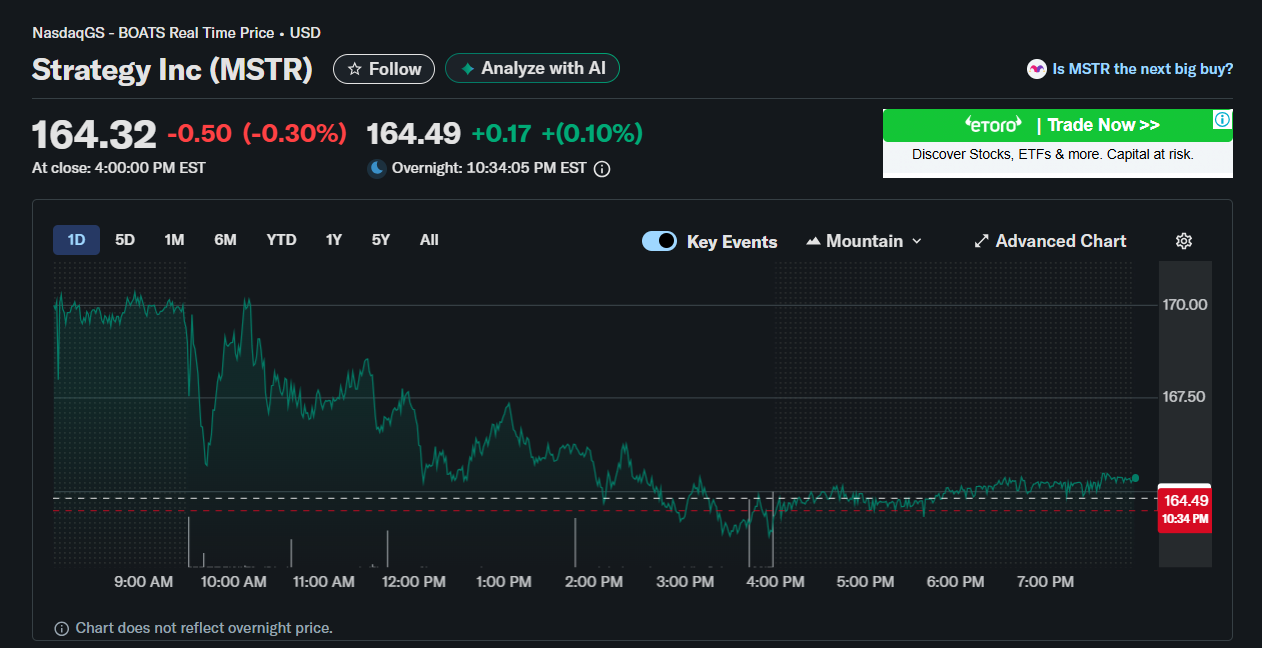
Task: Click the ad info icon on eToro banner
Action: (1222, 120)
